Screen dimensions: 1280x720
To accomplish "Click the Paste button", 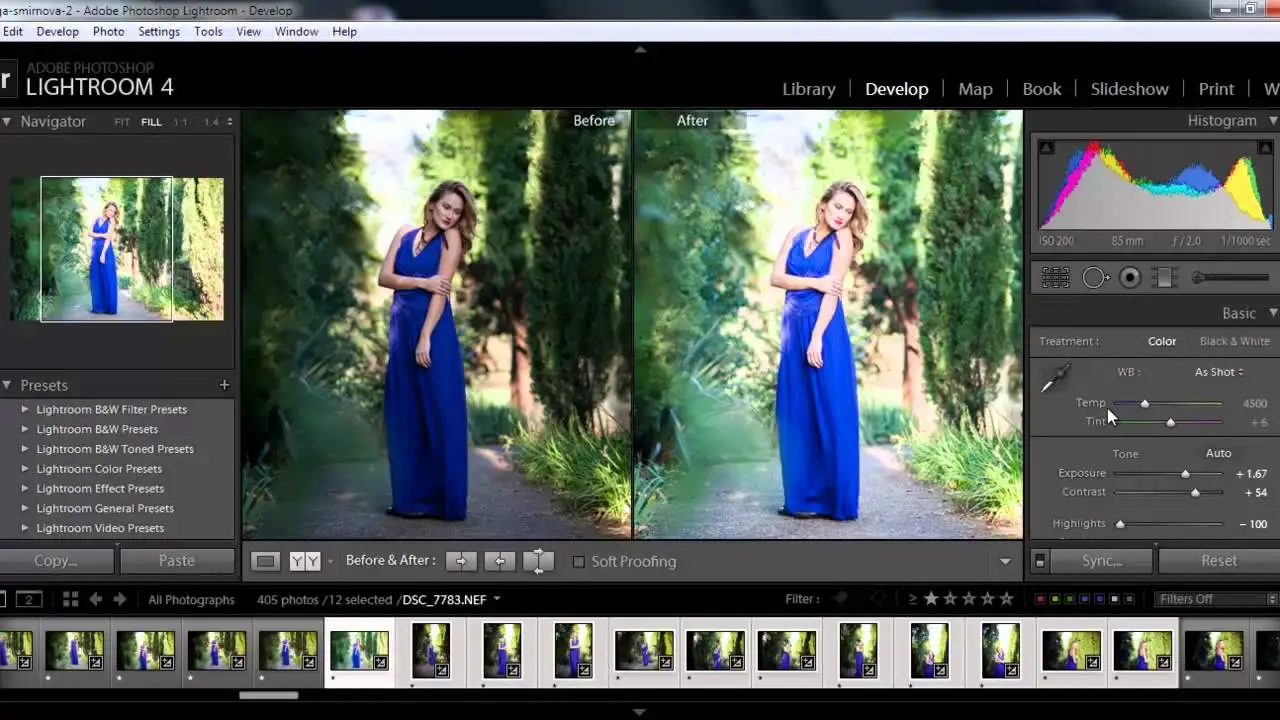I will pos(177,561).
